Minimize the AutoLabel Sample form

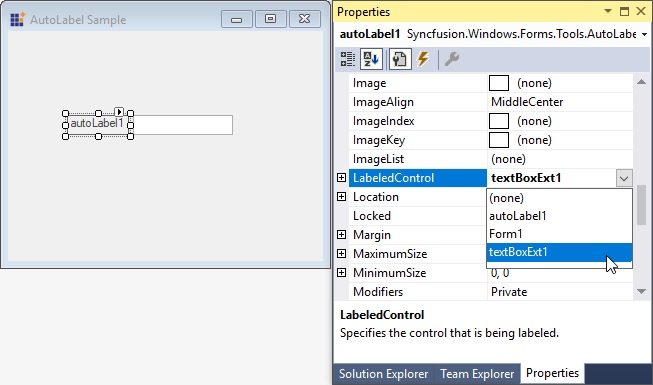(237, 19)
